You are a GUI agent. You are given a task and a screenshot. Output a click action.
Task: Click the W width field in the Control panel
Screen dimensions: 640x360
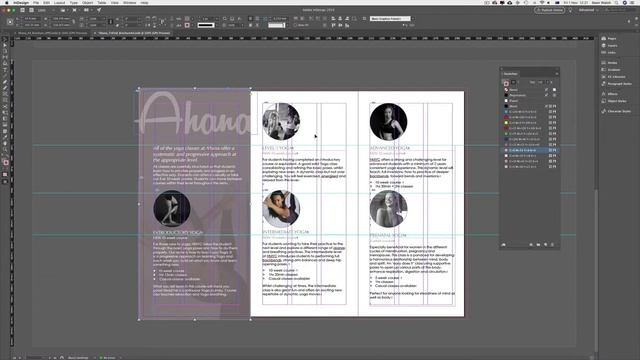(61, 18)
